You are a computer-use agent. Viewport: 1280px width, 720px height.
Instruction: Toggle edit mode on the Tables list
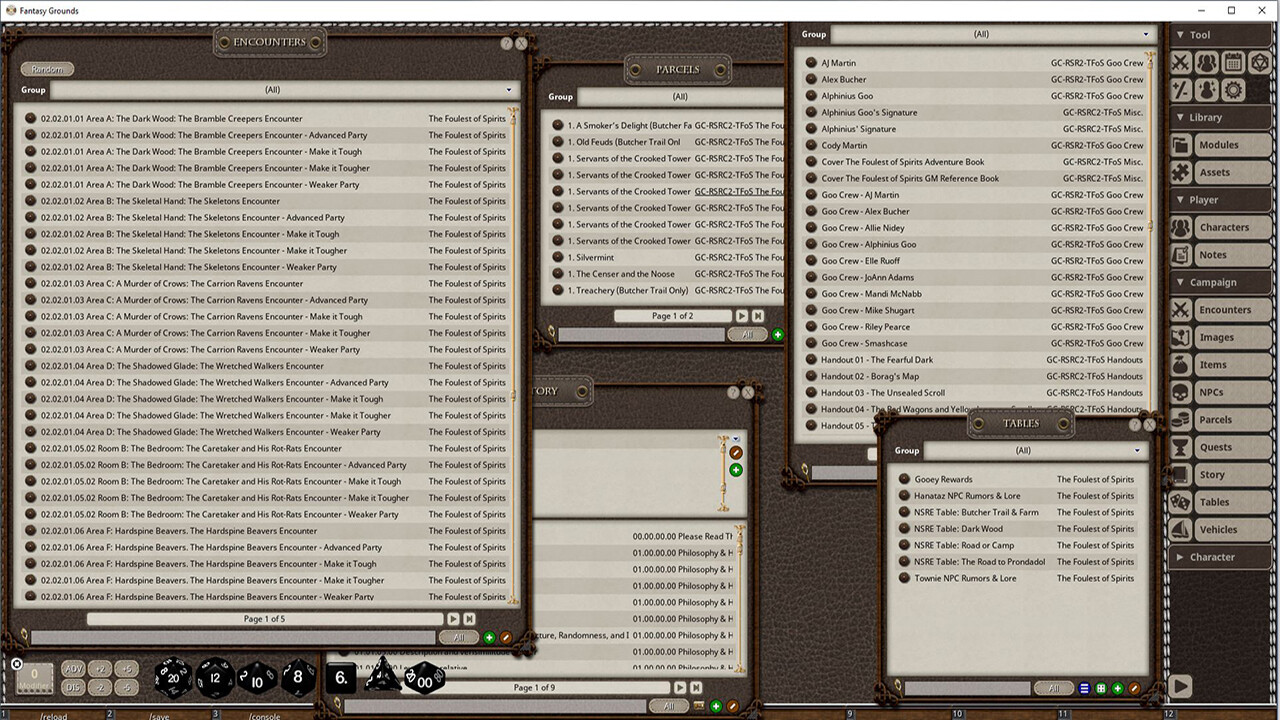point(1136,688)
